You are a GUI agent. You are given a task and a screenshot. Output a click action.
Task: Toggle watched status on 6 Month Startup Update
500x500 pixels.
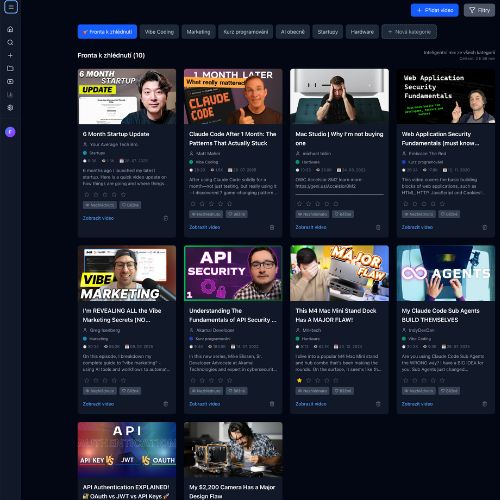pos(100,205)
